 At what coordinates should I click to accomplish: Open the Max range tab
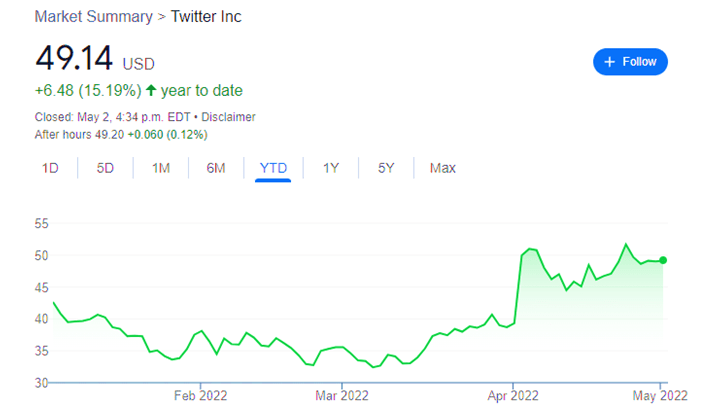point(443,168)
